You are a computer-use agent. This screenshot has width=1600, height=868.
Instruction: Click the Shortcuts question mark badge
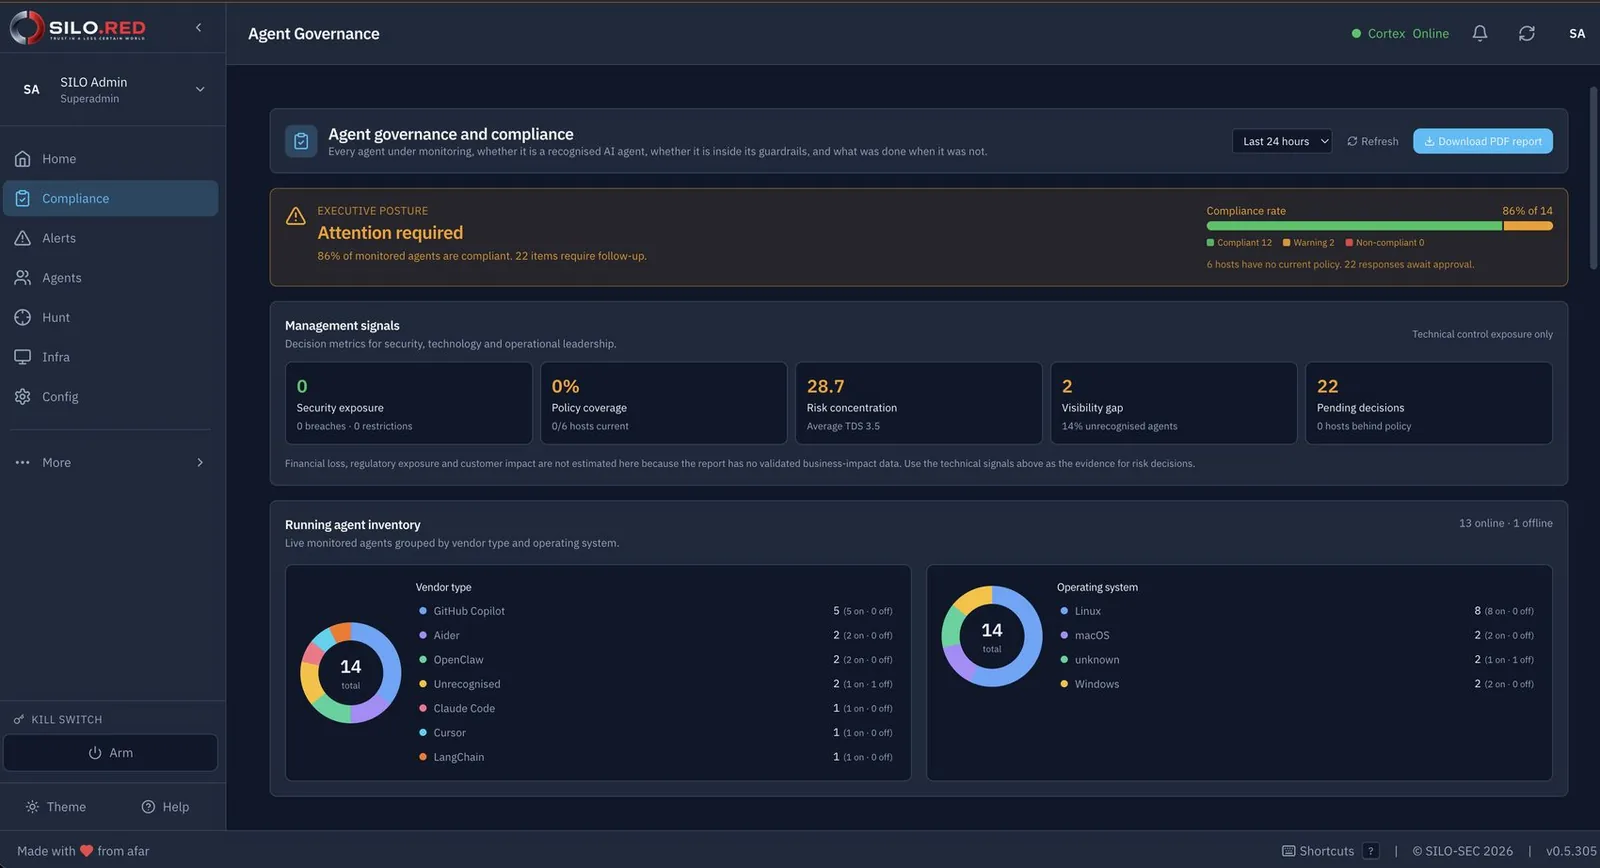coord(1371,851)
